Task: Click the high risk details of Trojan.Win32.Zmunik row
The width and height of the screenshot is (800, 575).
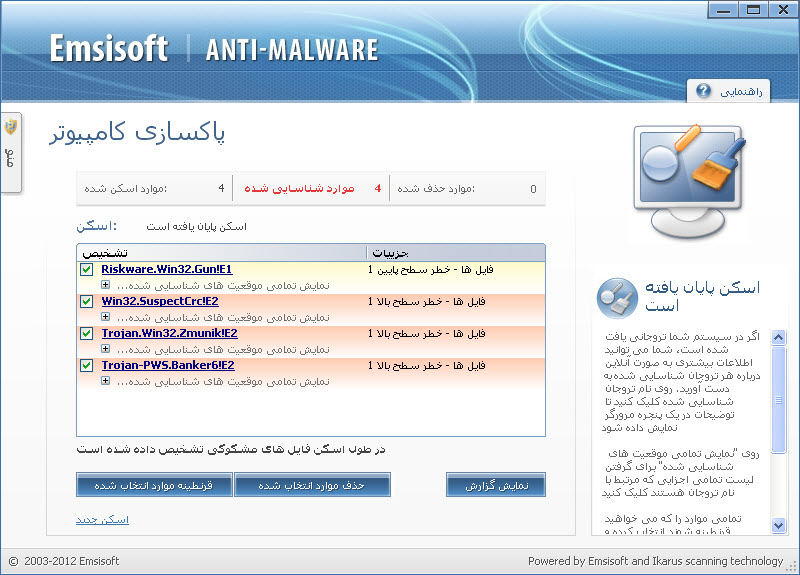Action: tap(427, 334)
